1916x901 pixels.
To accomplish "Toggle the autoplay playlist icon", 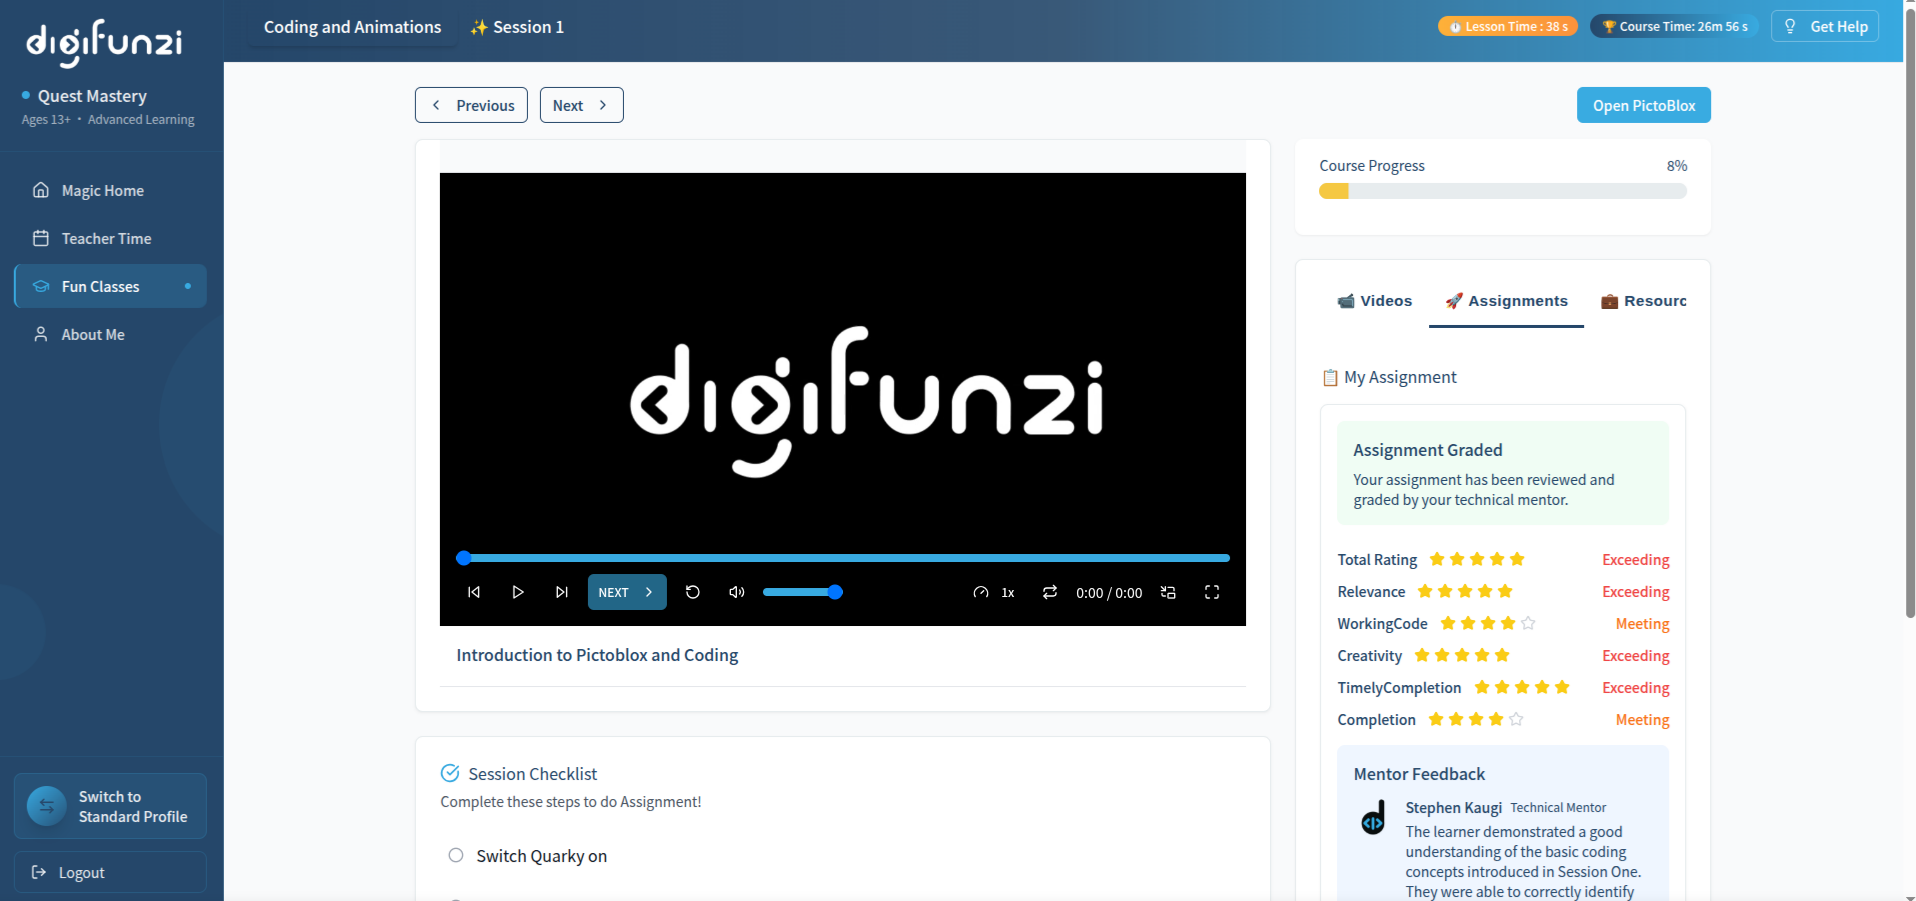I will (1168, 592).
